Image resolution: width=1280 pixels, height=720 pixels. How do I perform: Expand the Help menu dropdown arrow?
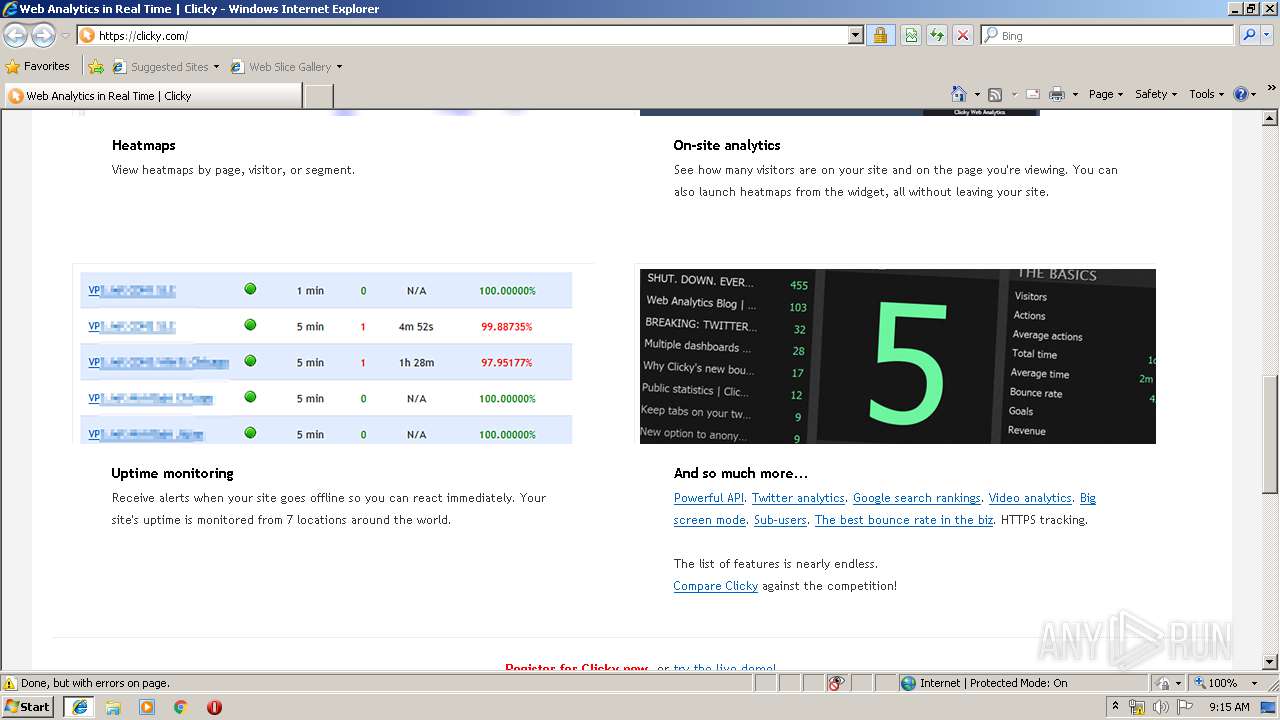[1255, 95]
